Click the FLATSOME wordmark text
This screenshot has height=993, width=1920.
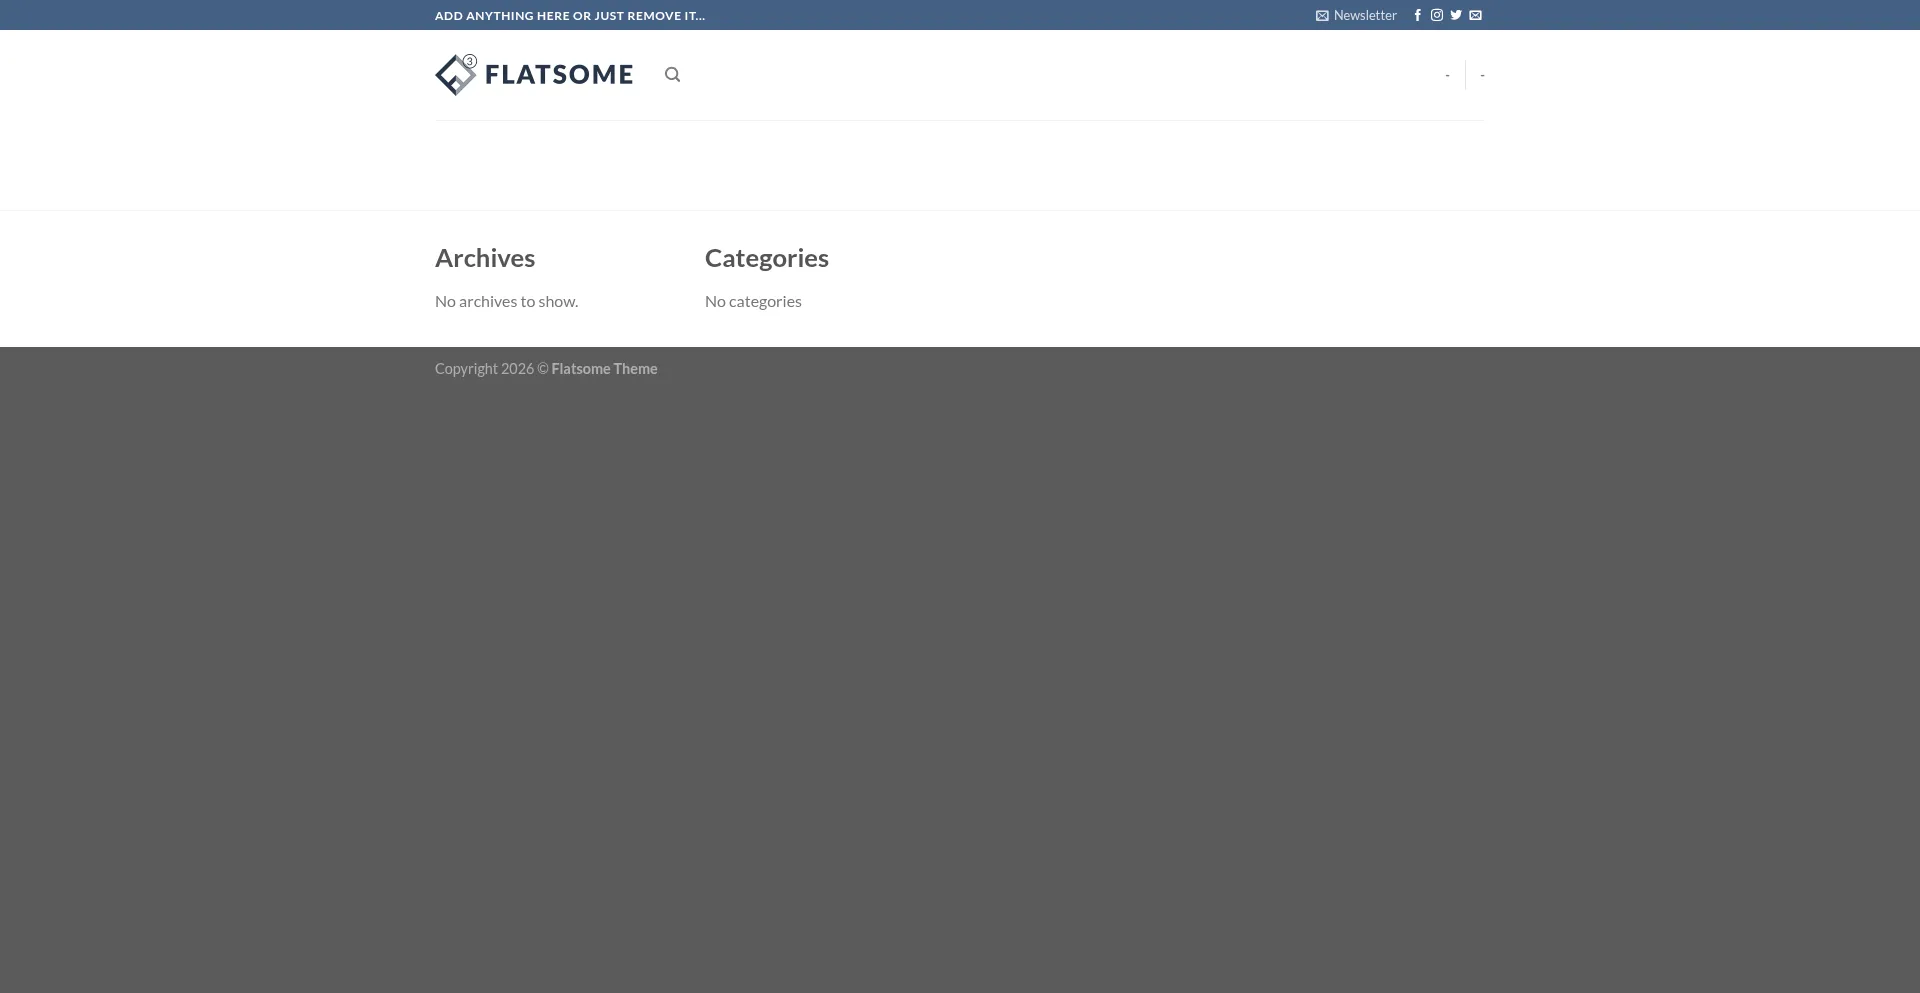click(558, 75)
